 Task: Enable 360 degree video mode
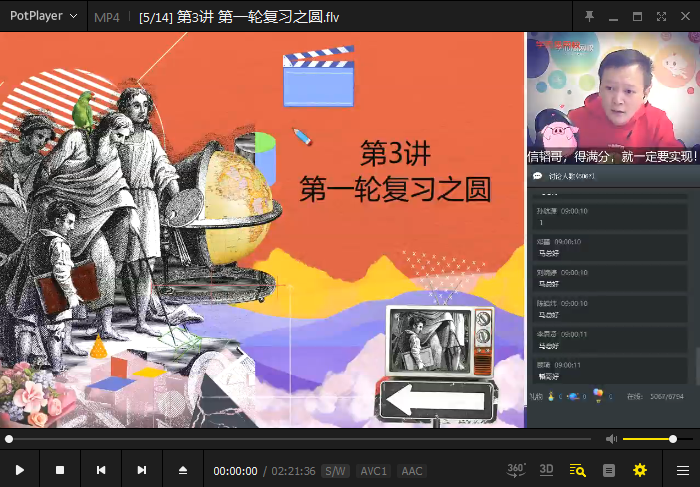[x=516, y=469]
